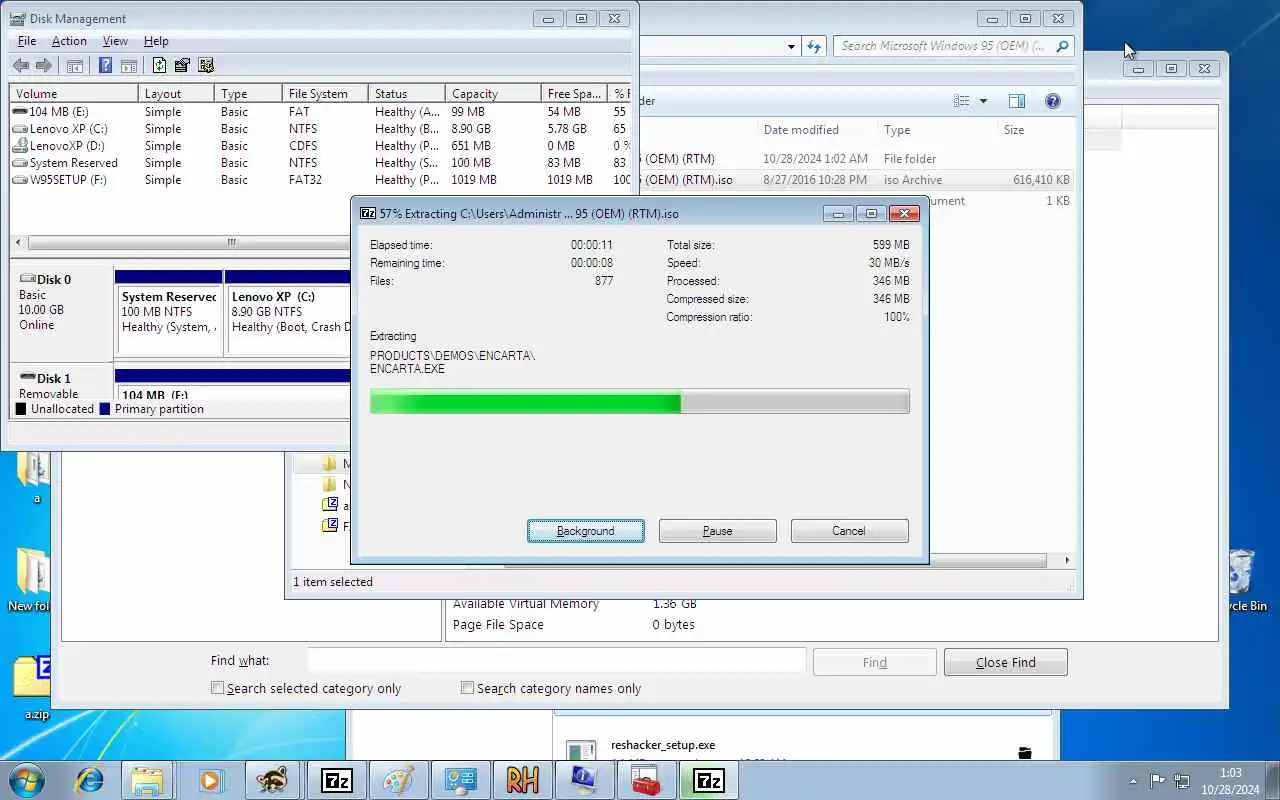Sort by File System column header
The width and height of the screenshot is (1280, 800).
click(325, 93)
